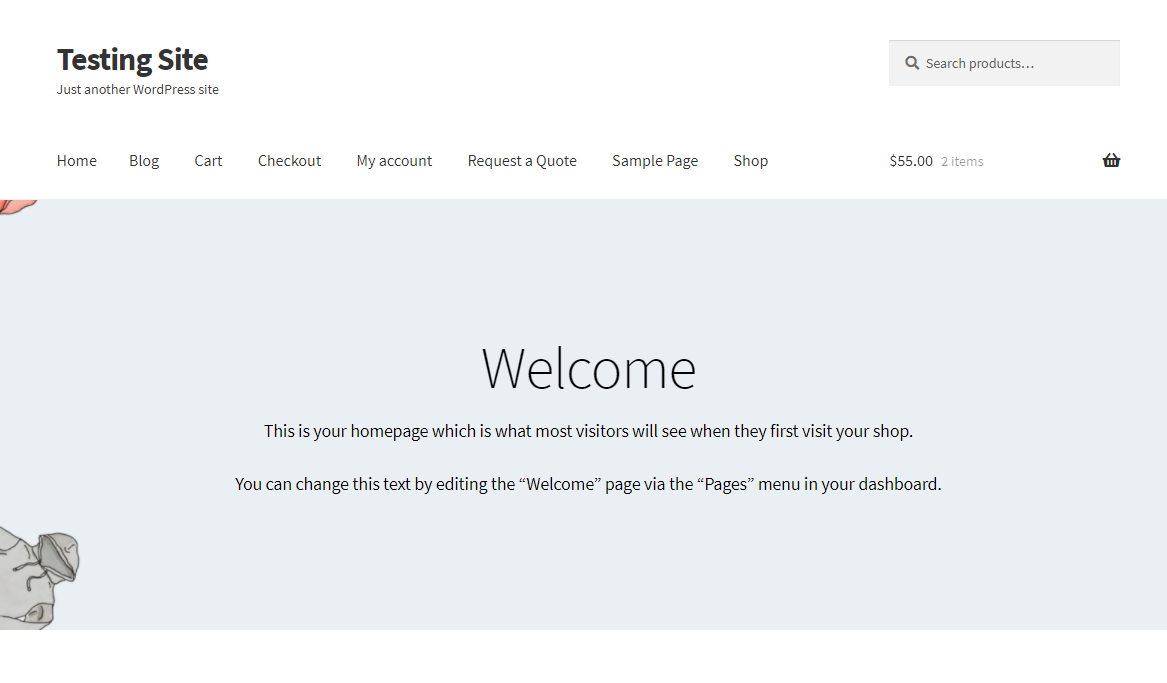Click the Testing Site heading link

[132, 60]
